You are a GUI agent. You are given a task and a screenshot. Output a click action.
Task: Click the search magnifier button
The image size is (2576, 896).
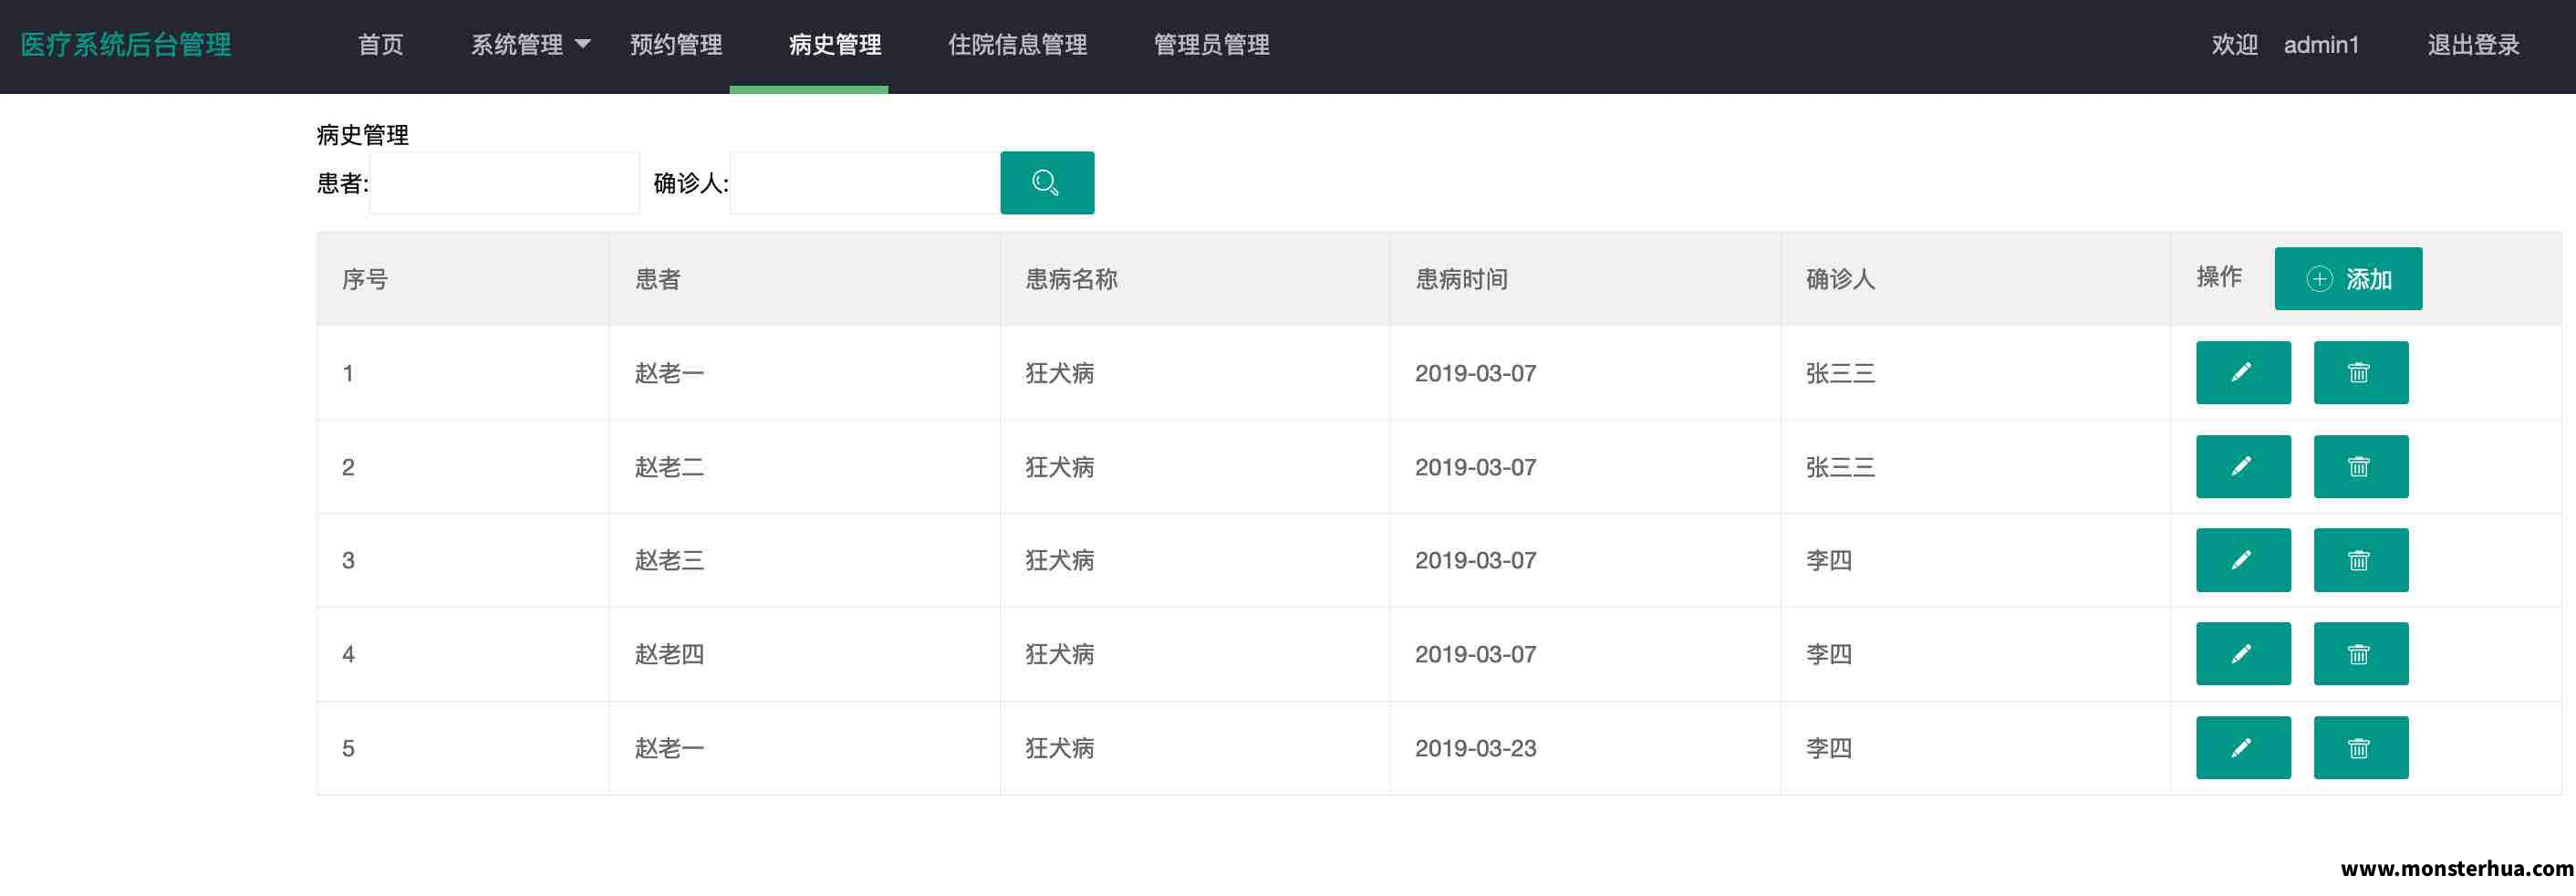(1047, 183)
